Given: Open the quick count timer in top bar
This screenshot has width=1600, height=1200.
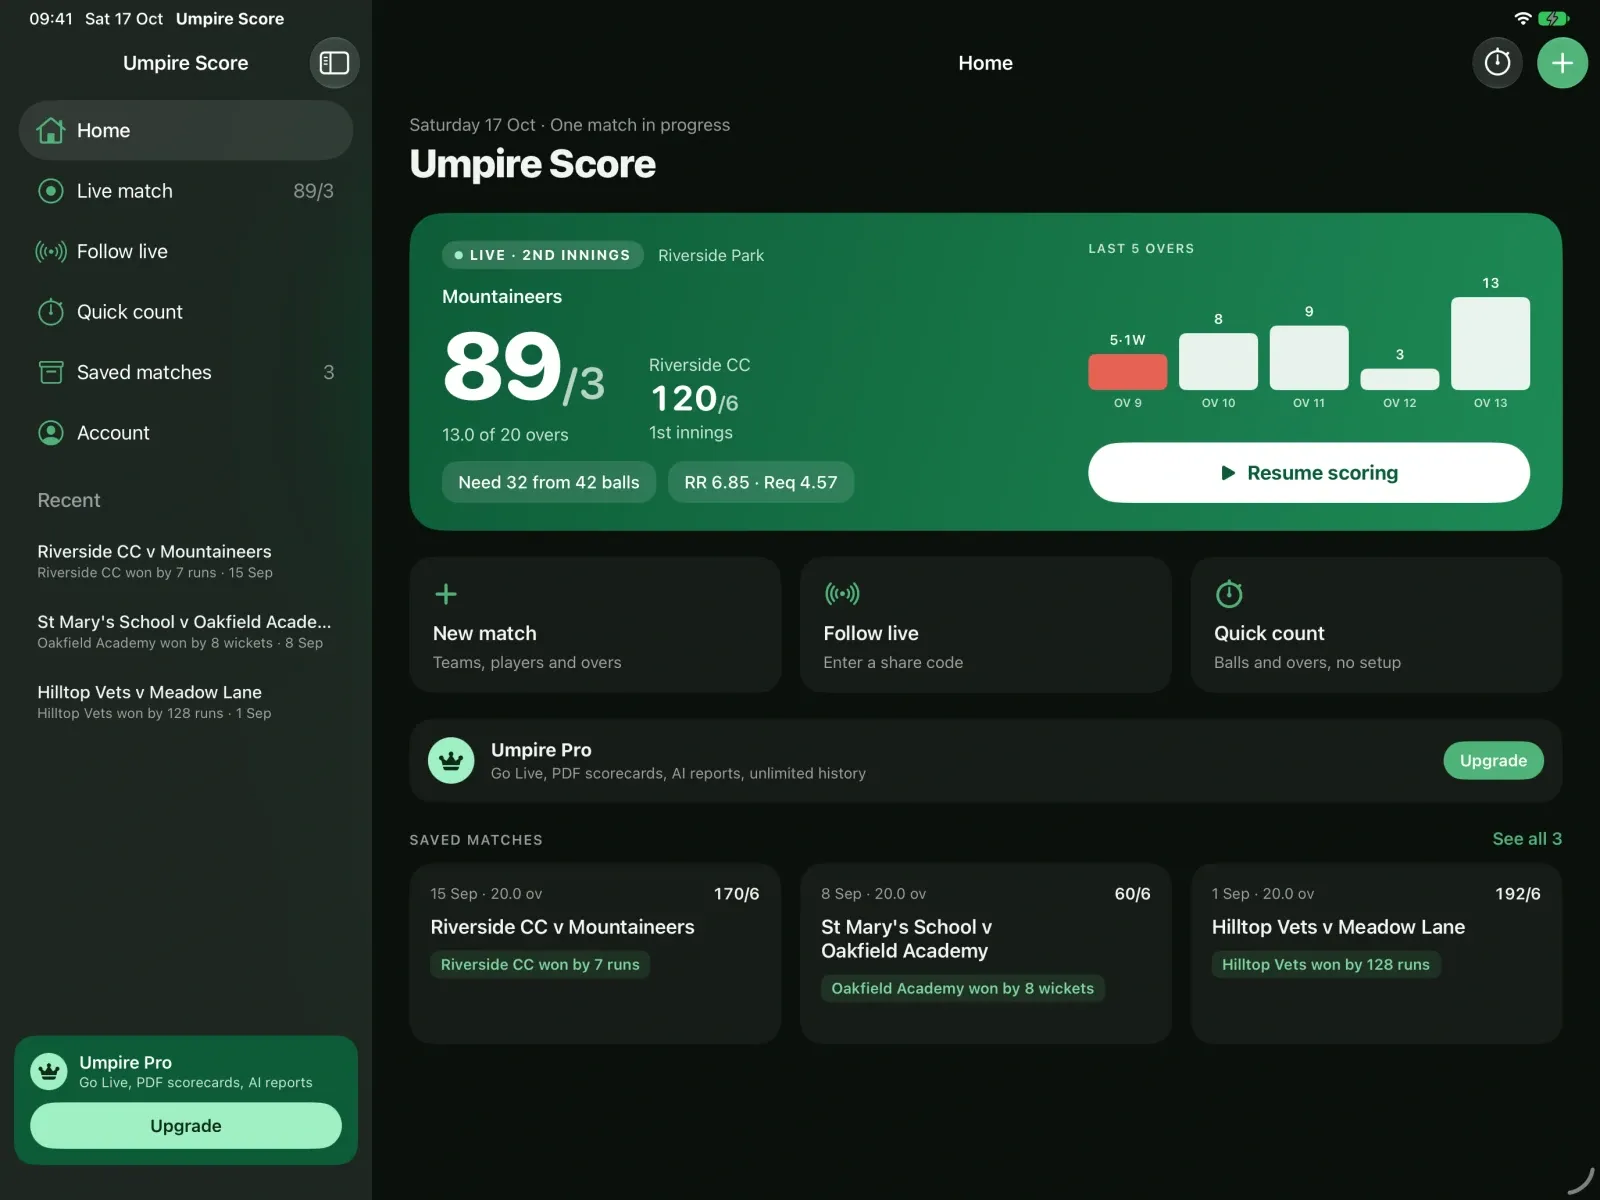Looking at the screenshot, I should point(1497,63).
